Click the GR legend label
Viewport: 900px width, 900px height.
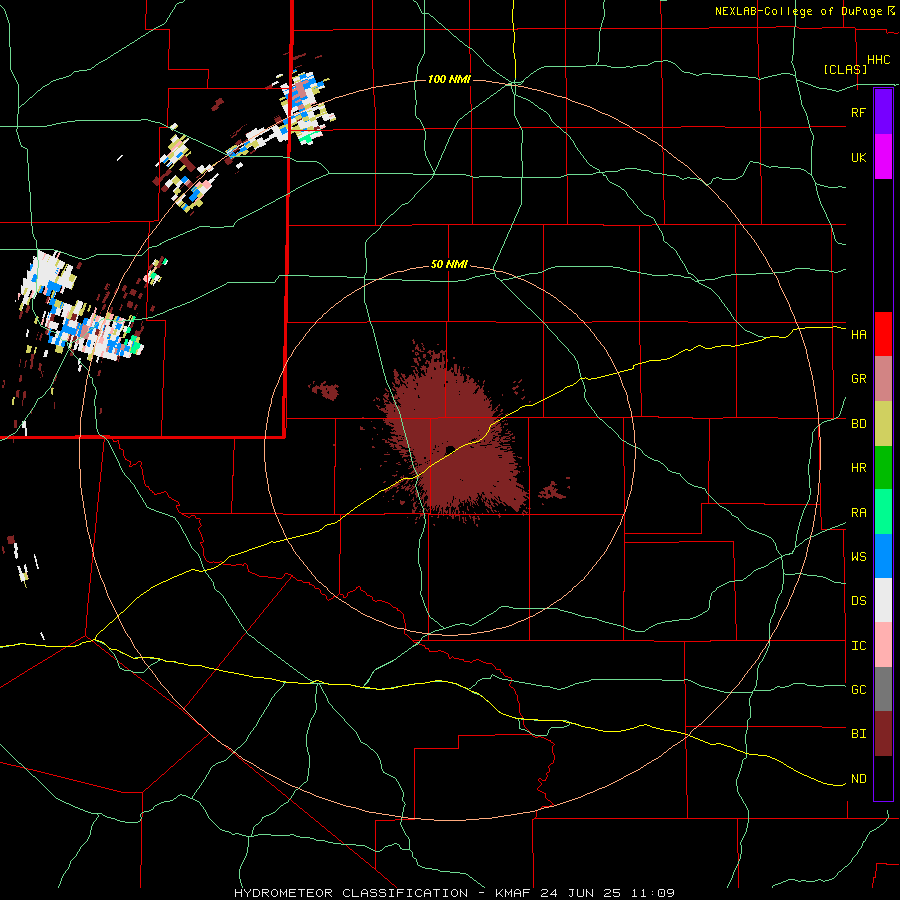[858, 379]
